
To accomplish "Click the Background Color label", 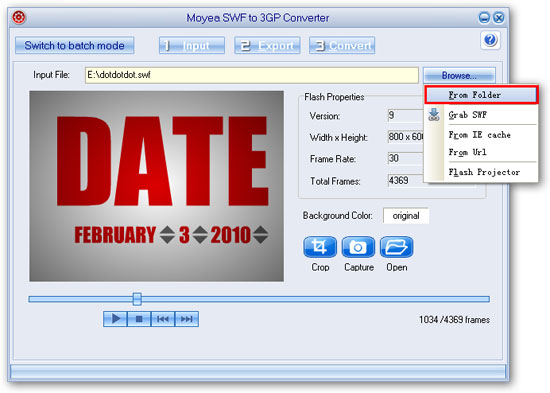I will pos(337,215).
